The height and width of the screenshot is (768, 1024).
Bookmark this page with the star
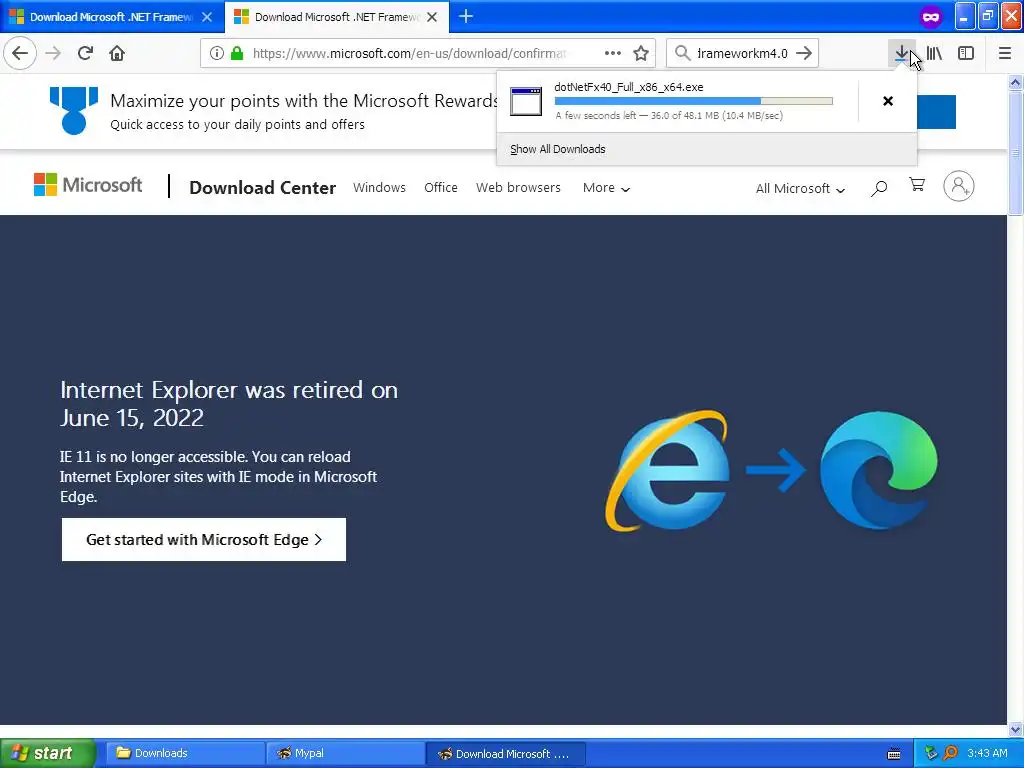[x=641, y=53]
